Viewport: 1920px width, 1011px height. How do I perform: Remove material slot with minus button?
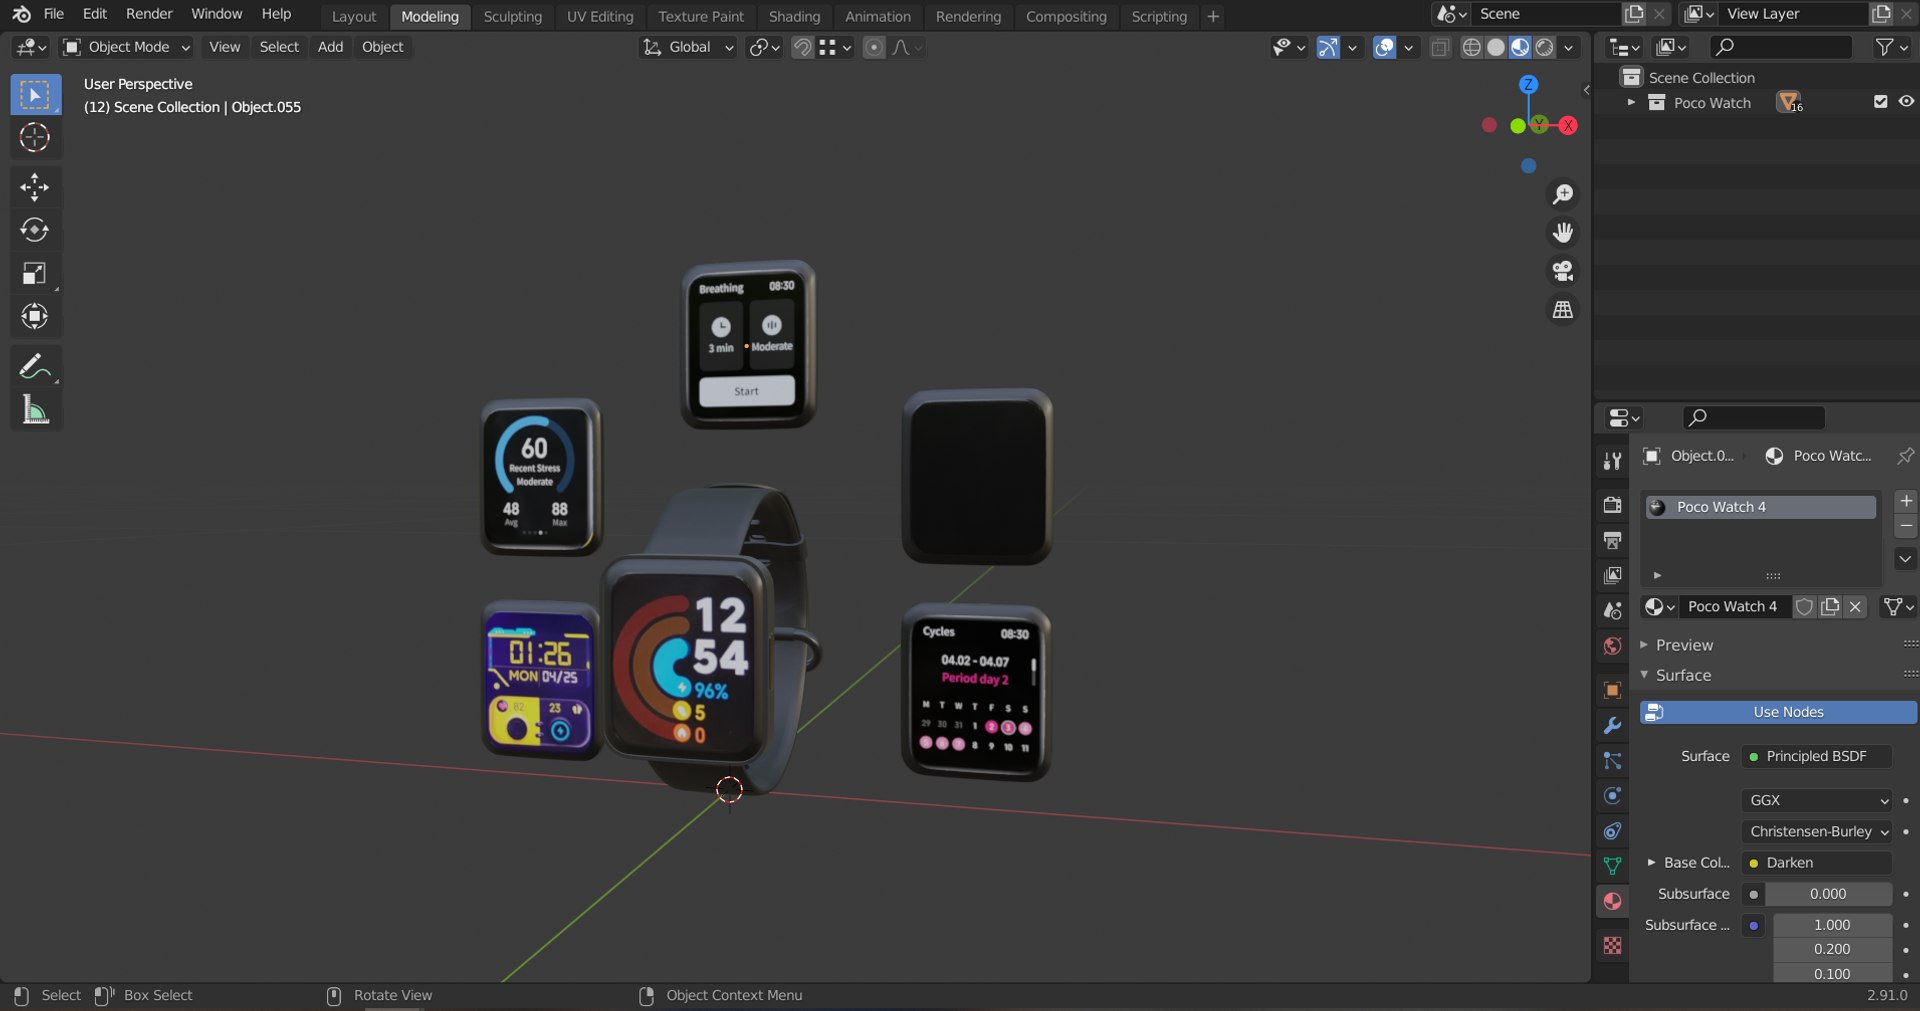[1906, 526]
